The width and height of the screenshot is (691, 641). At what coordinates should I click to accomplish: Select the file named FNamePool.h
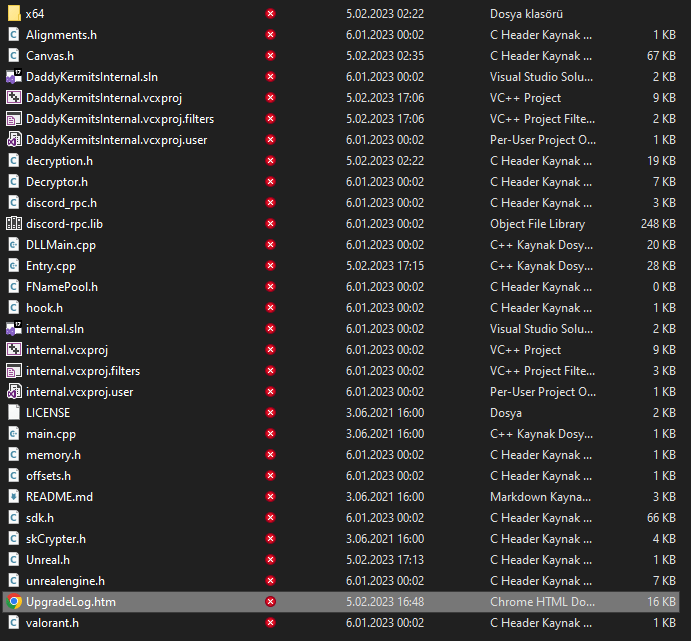[62, 287]
